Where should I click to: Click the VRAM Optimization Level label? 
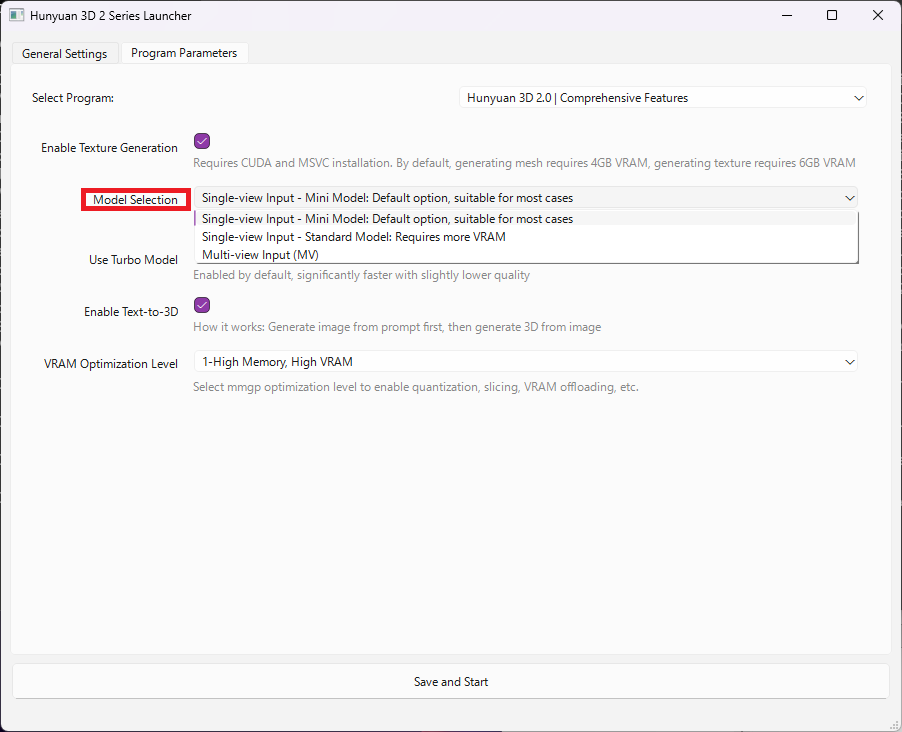tap(111, 364)
